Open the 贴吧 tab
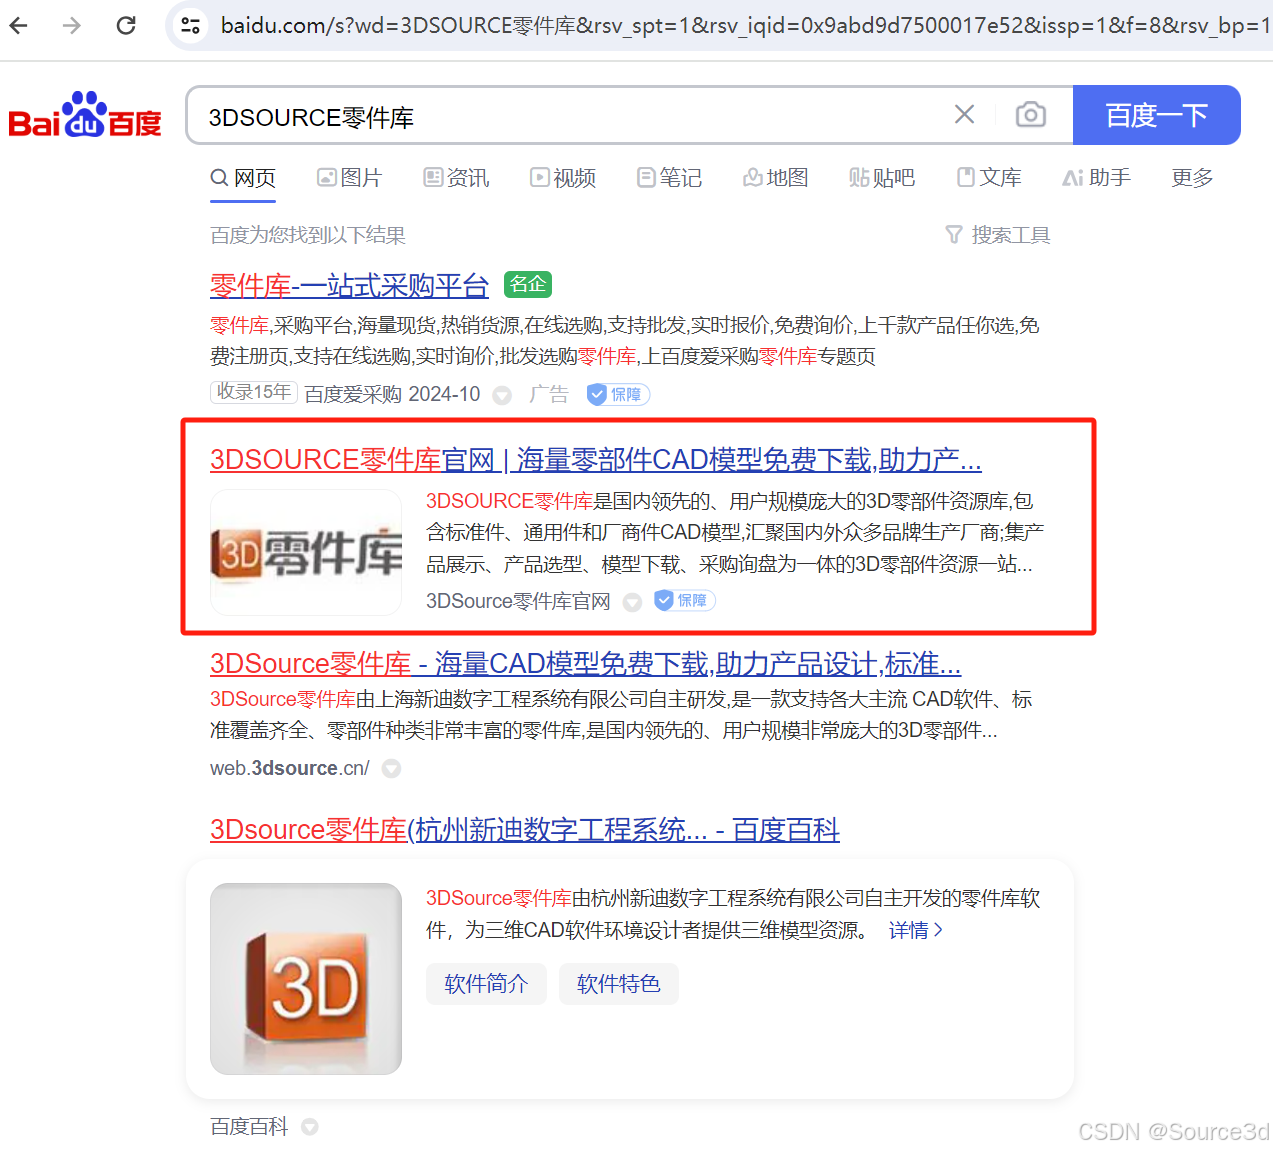This screenshot has height=1153, width=1273. point(882,178)
